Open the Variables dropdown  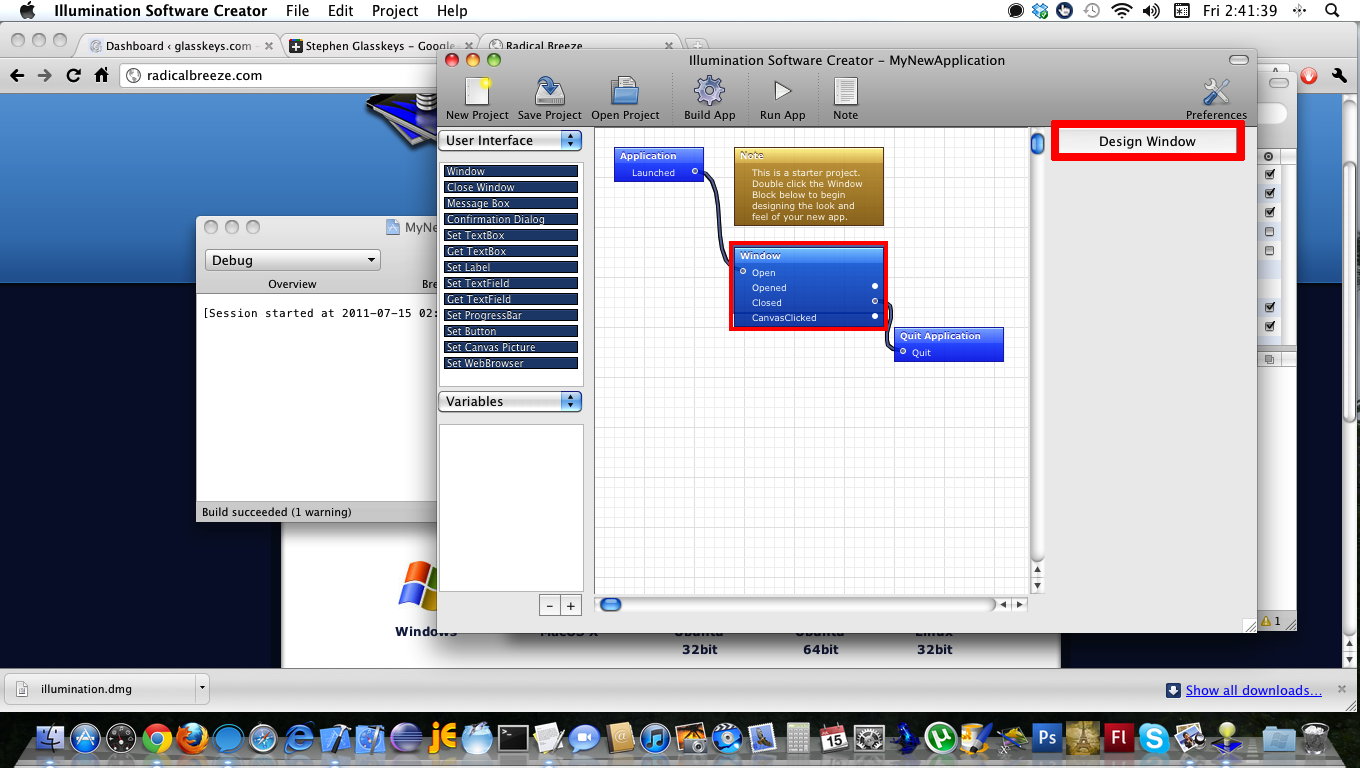coord(511,401)
